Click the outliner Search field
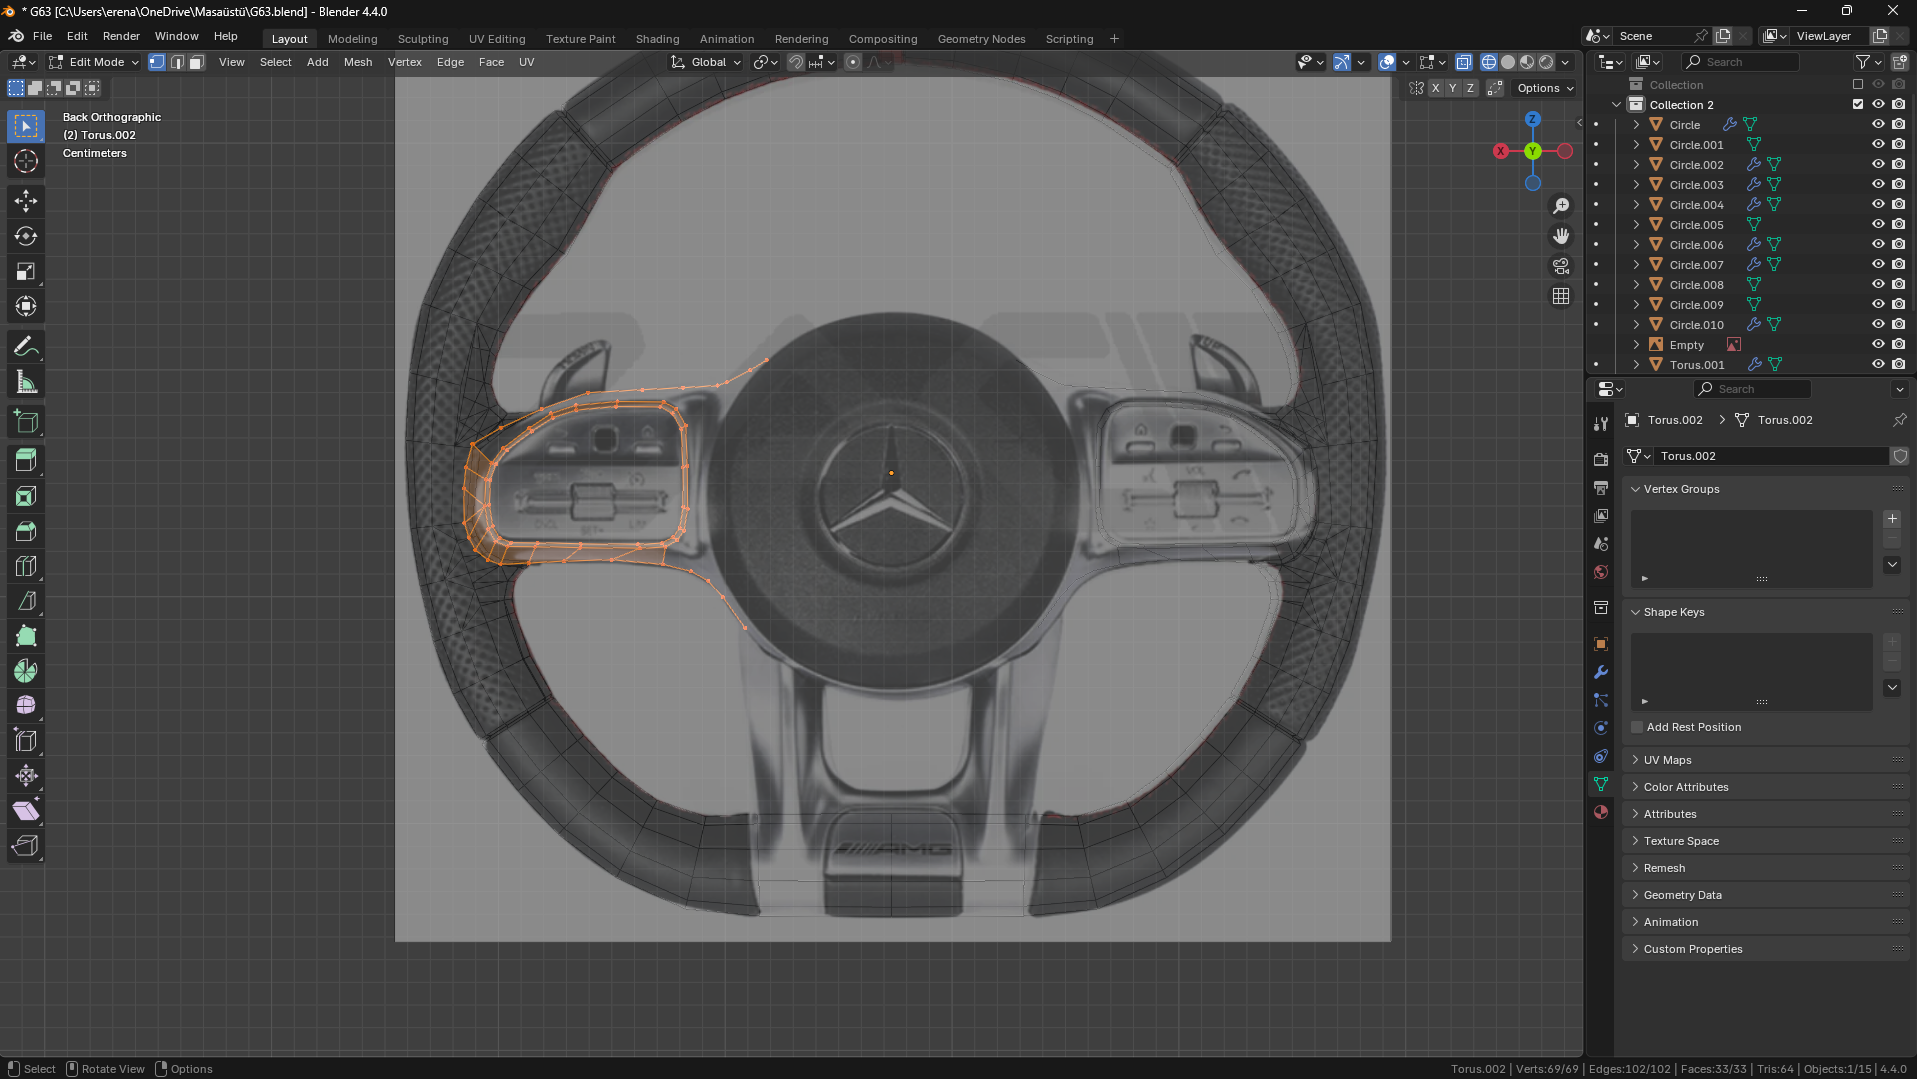Viewport: 1917px width, 1079px height. pos(1741,62)
